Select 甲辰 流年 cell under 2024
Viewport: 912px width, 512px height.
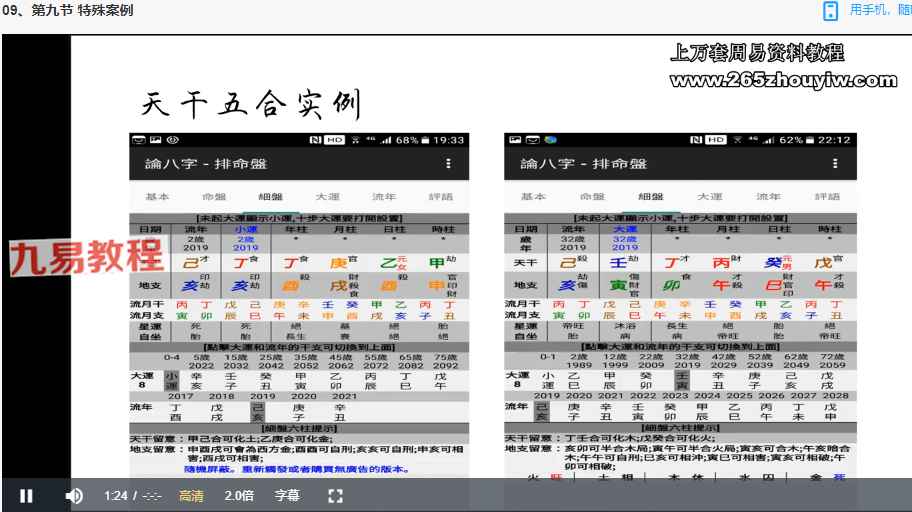pyautogui.click(x=702, y=411)
